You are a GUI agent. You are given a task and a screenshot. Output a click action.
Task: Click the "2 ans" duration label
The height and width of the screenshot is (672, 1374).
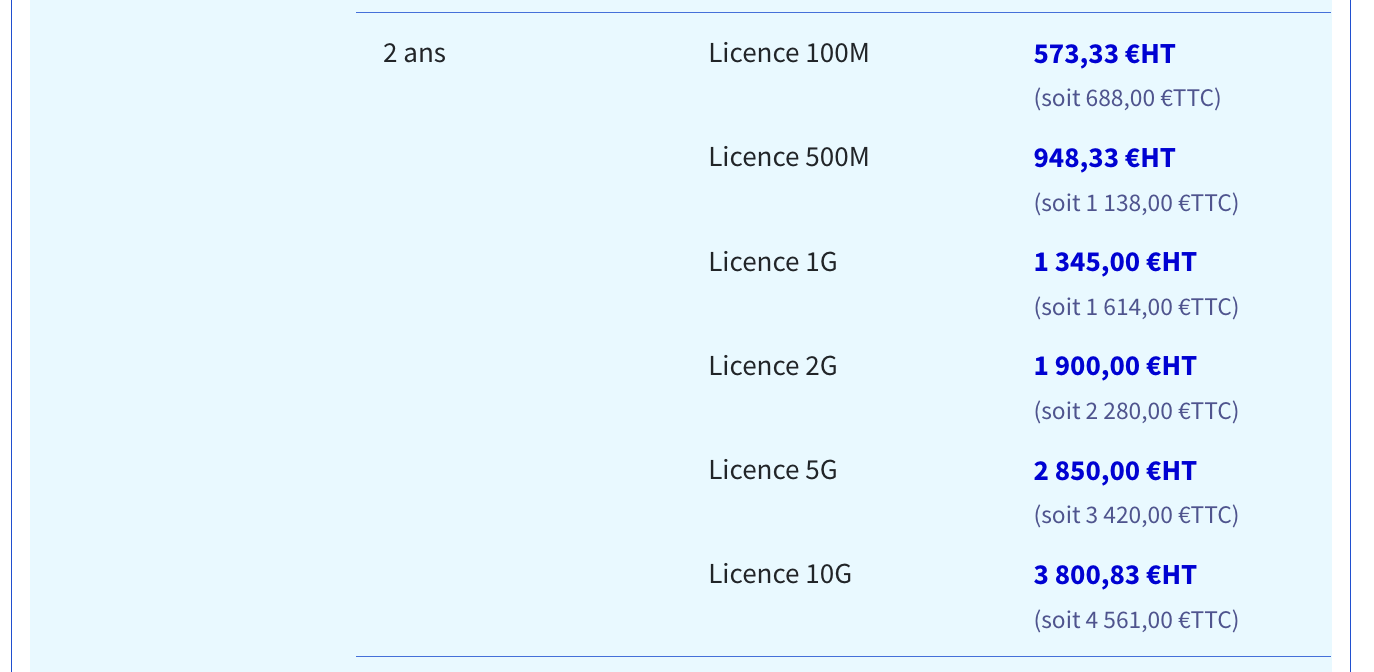coord(414,53)
